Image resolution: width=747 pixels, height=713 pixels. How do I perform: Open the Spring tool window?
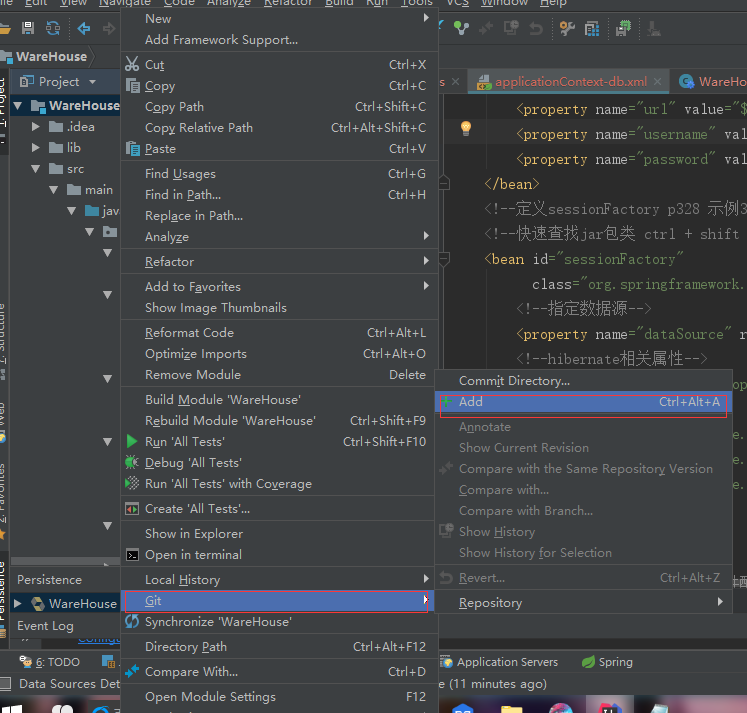coord(607,662)
